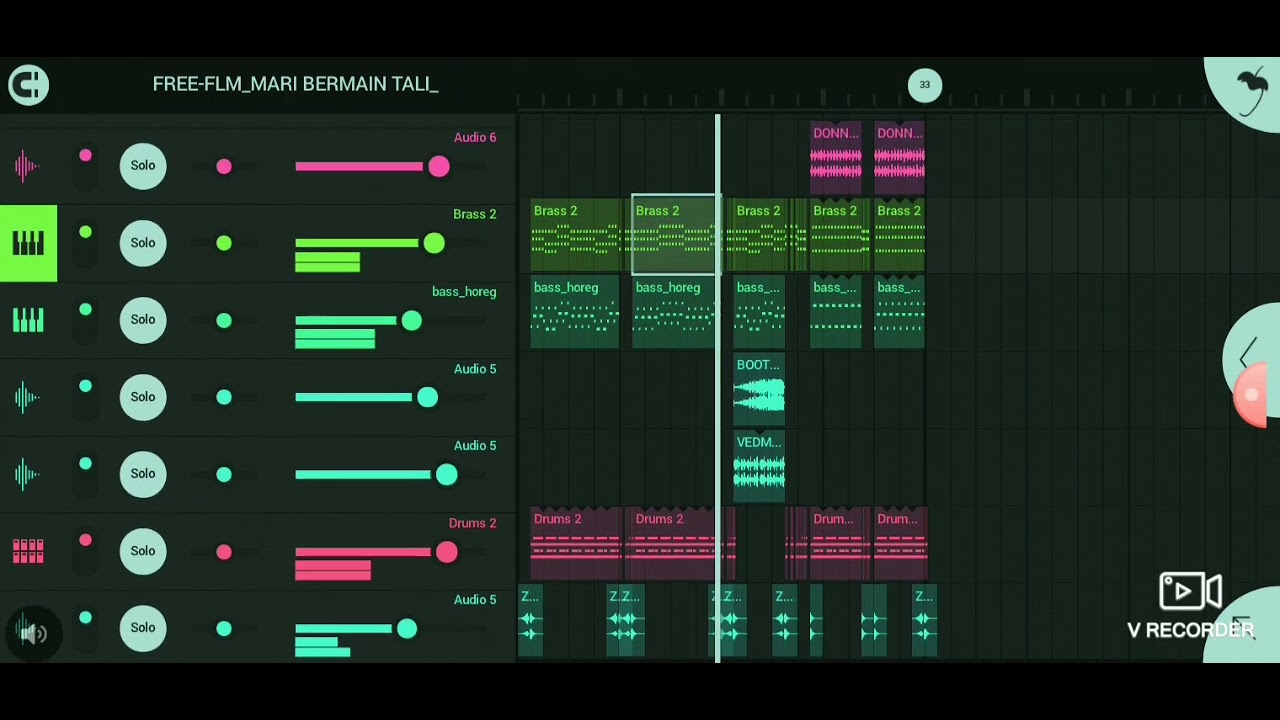Click the bass_horeg volume slider knob
1280x720 pixels.
(412, 321)
